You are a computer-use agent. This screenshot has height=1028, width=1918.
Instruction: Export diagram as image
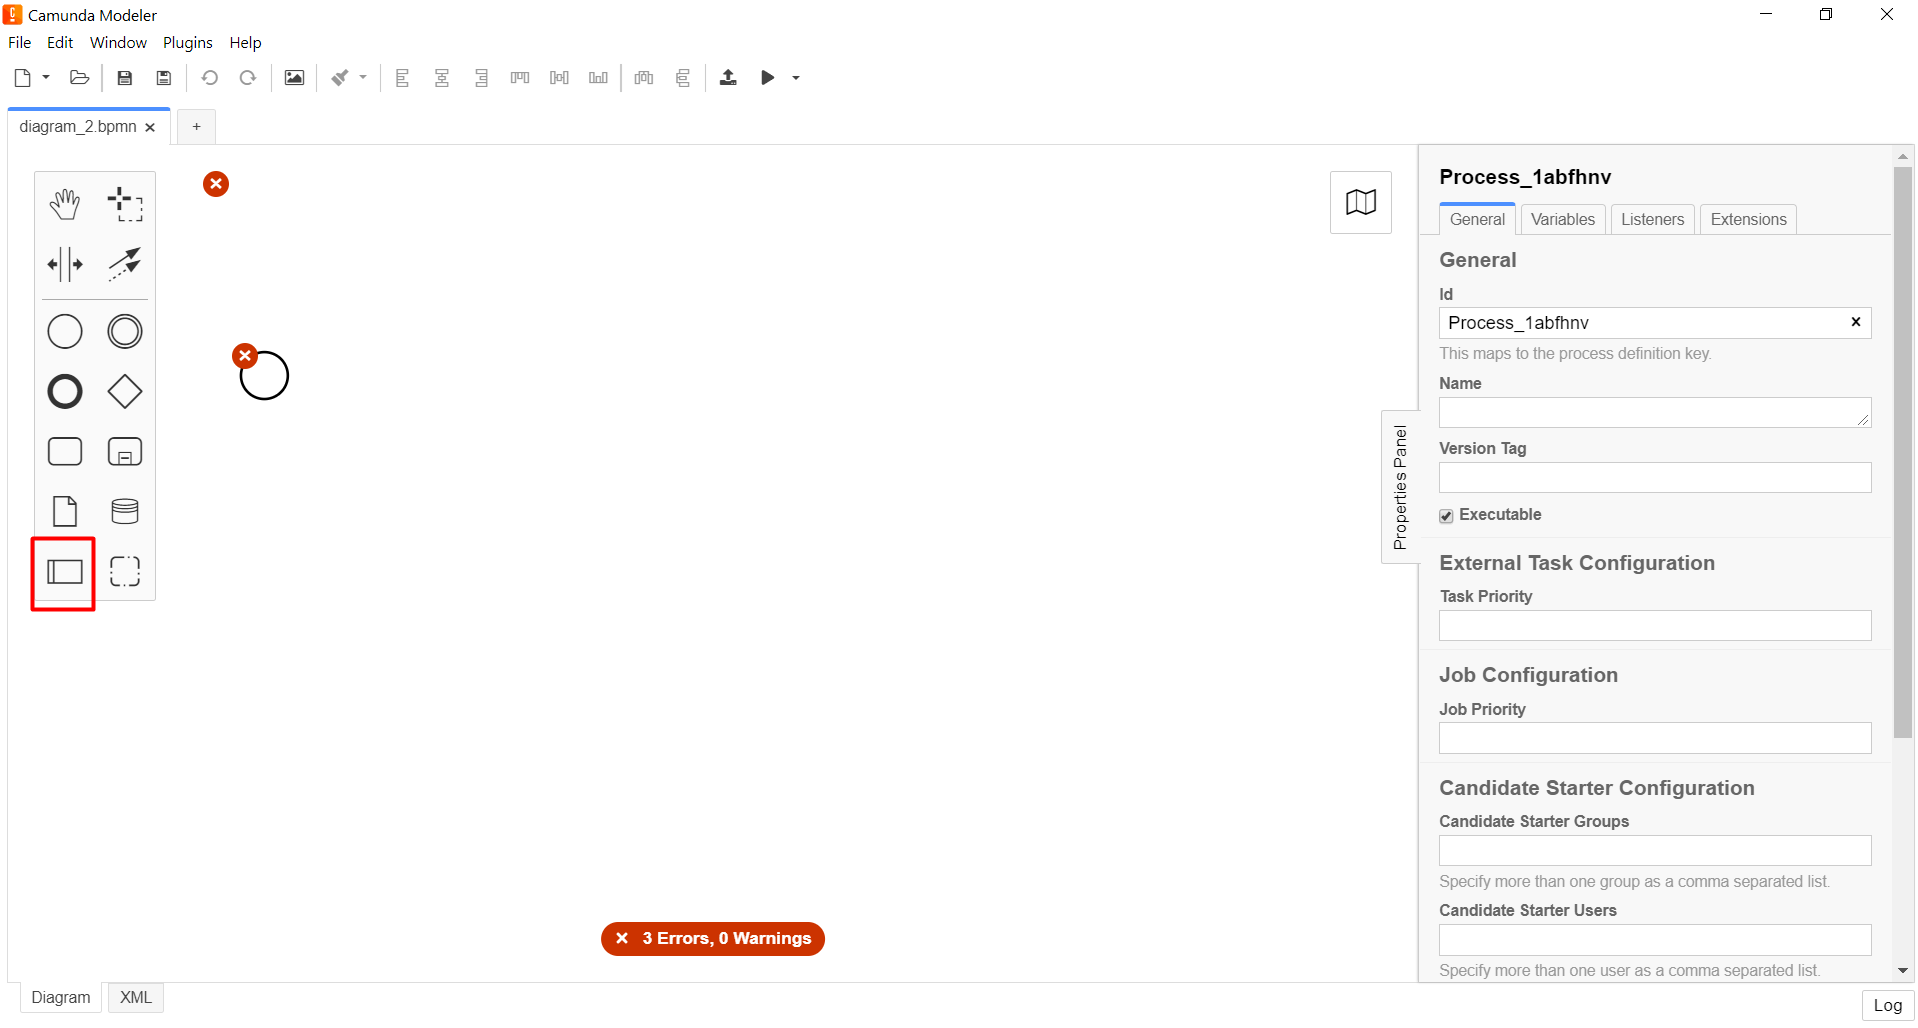[x=294, y=78]
